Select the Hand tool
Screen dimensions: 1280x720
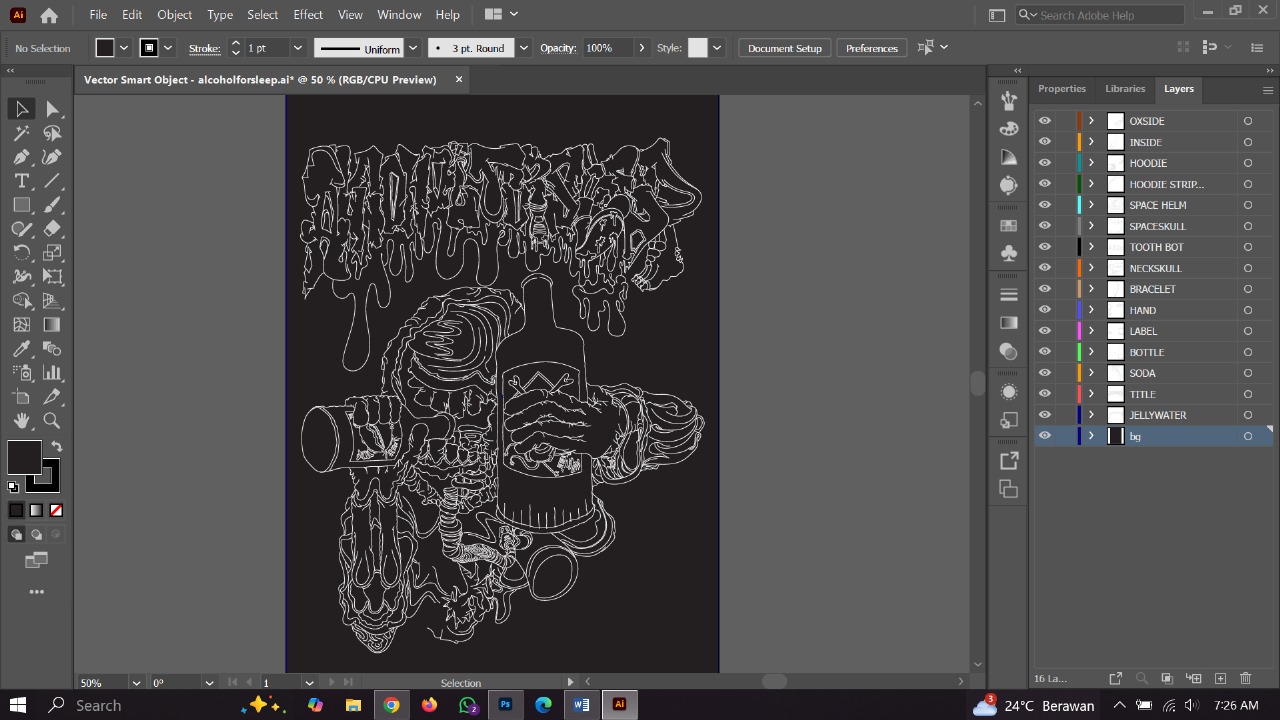coord(21,421)
